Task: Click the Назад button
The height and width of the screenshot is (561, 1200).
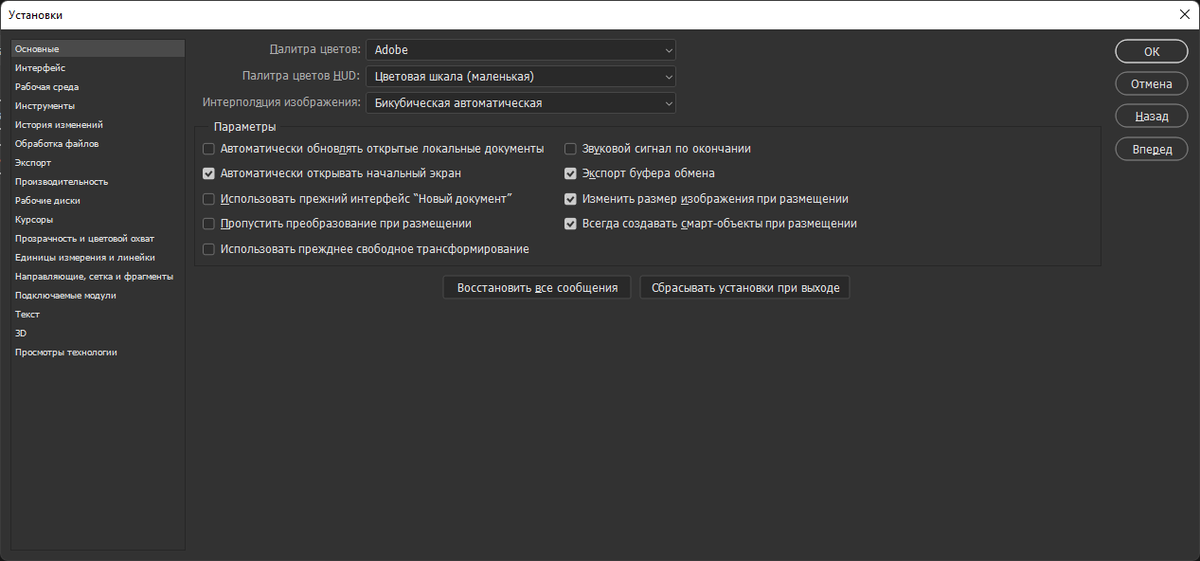Action: click(x=1151, y=117)
